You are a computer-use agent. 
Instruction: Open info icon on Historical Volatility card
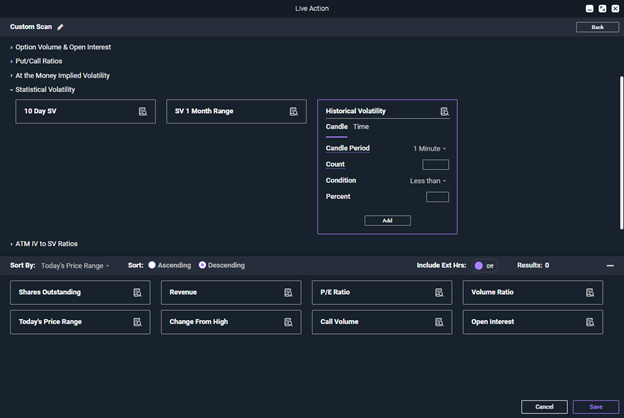tap(444, 111)
